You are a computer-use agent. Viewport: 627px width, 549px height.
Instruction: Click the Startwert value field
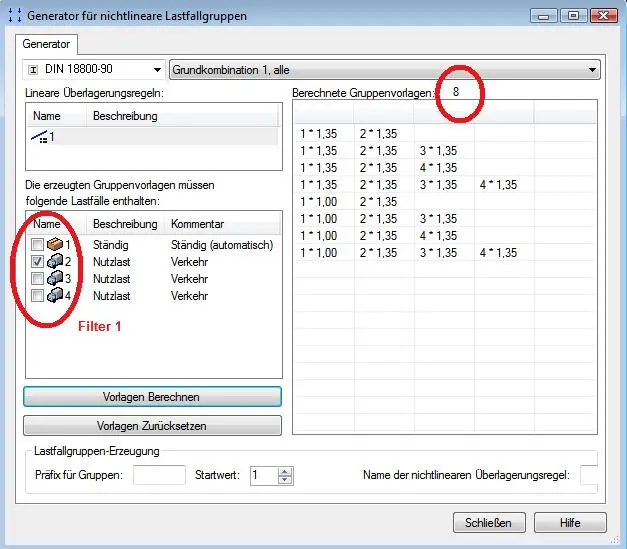[x=264, y=475]
